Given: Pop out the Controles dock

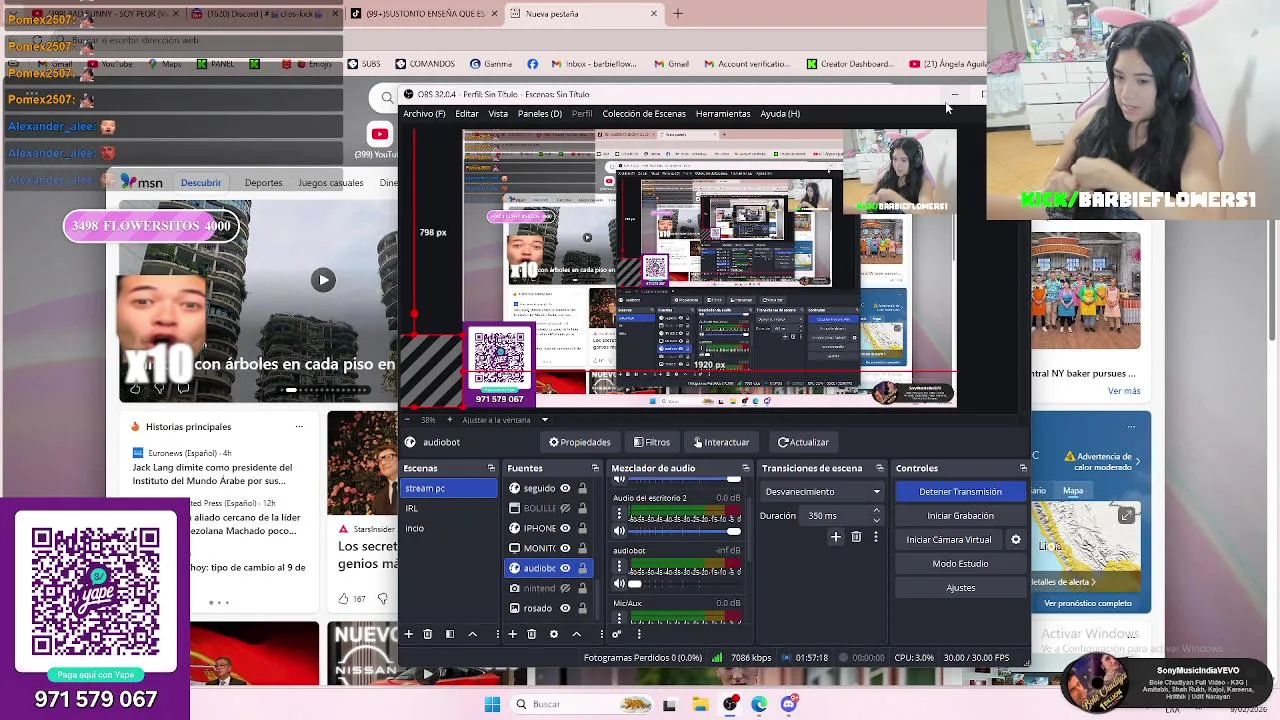Looking at the screenshot, I should click(x=1022, y=468).
